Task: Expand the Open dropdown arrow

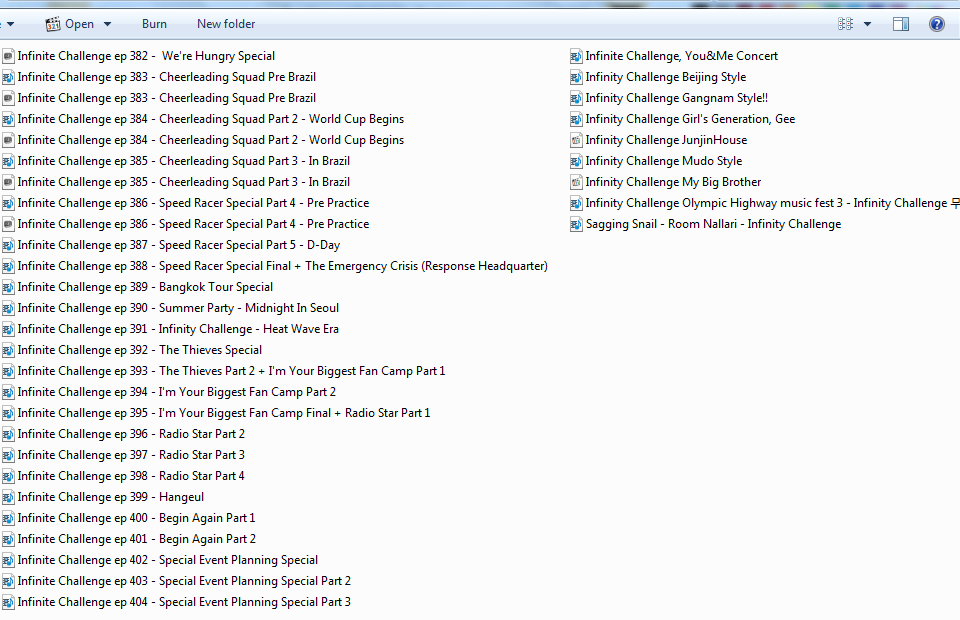Action: (108, 24)
